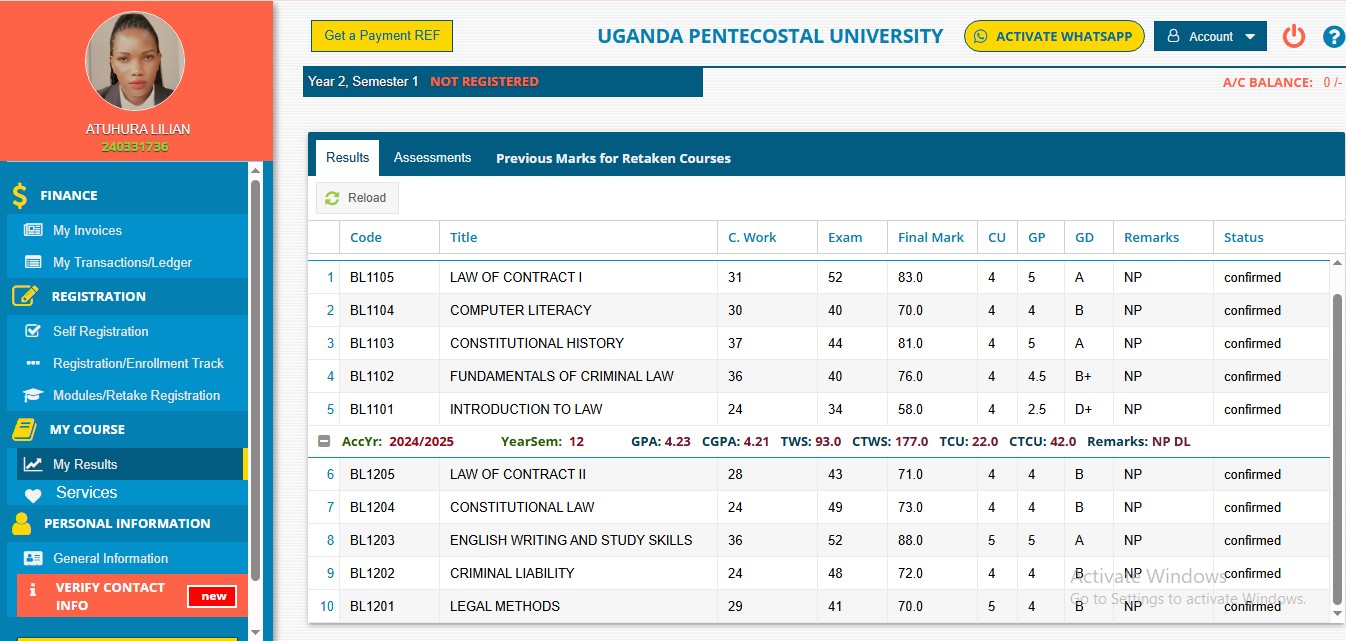Open Previous Marks for Retaken Courses tab
Screen dimensions: 1346x641
click(613, 158)
